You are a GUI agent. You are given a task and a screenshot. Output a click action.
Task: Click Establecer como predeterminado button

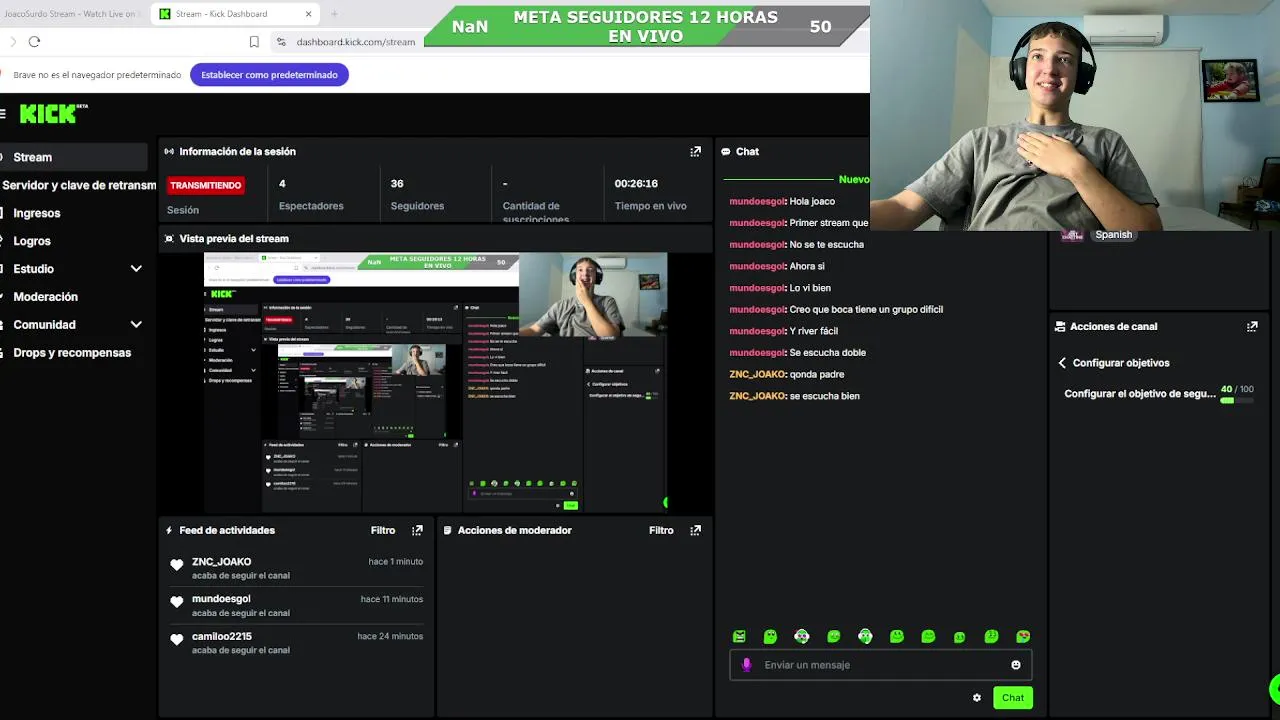[x=269, y=75]
